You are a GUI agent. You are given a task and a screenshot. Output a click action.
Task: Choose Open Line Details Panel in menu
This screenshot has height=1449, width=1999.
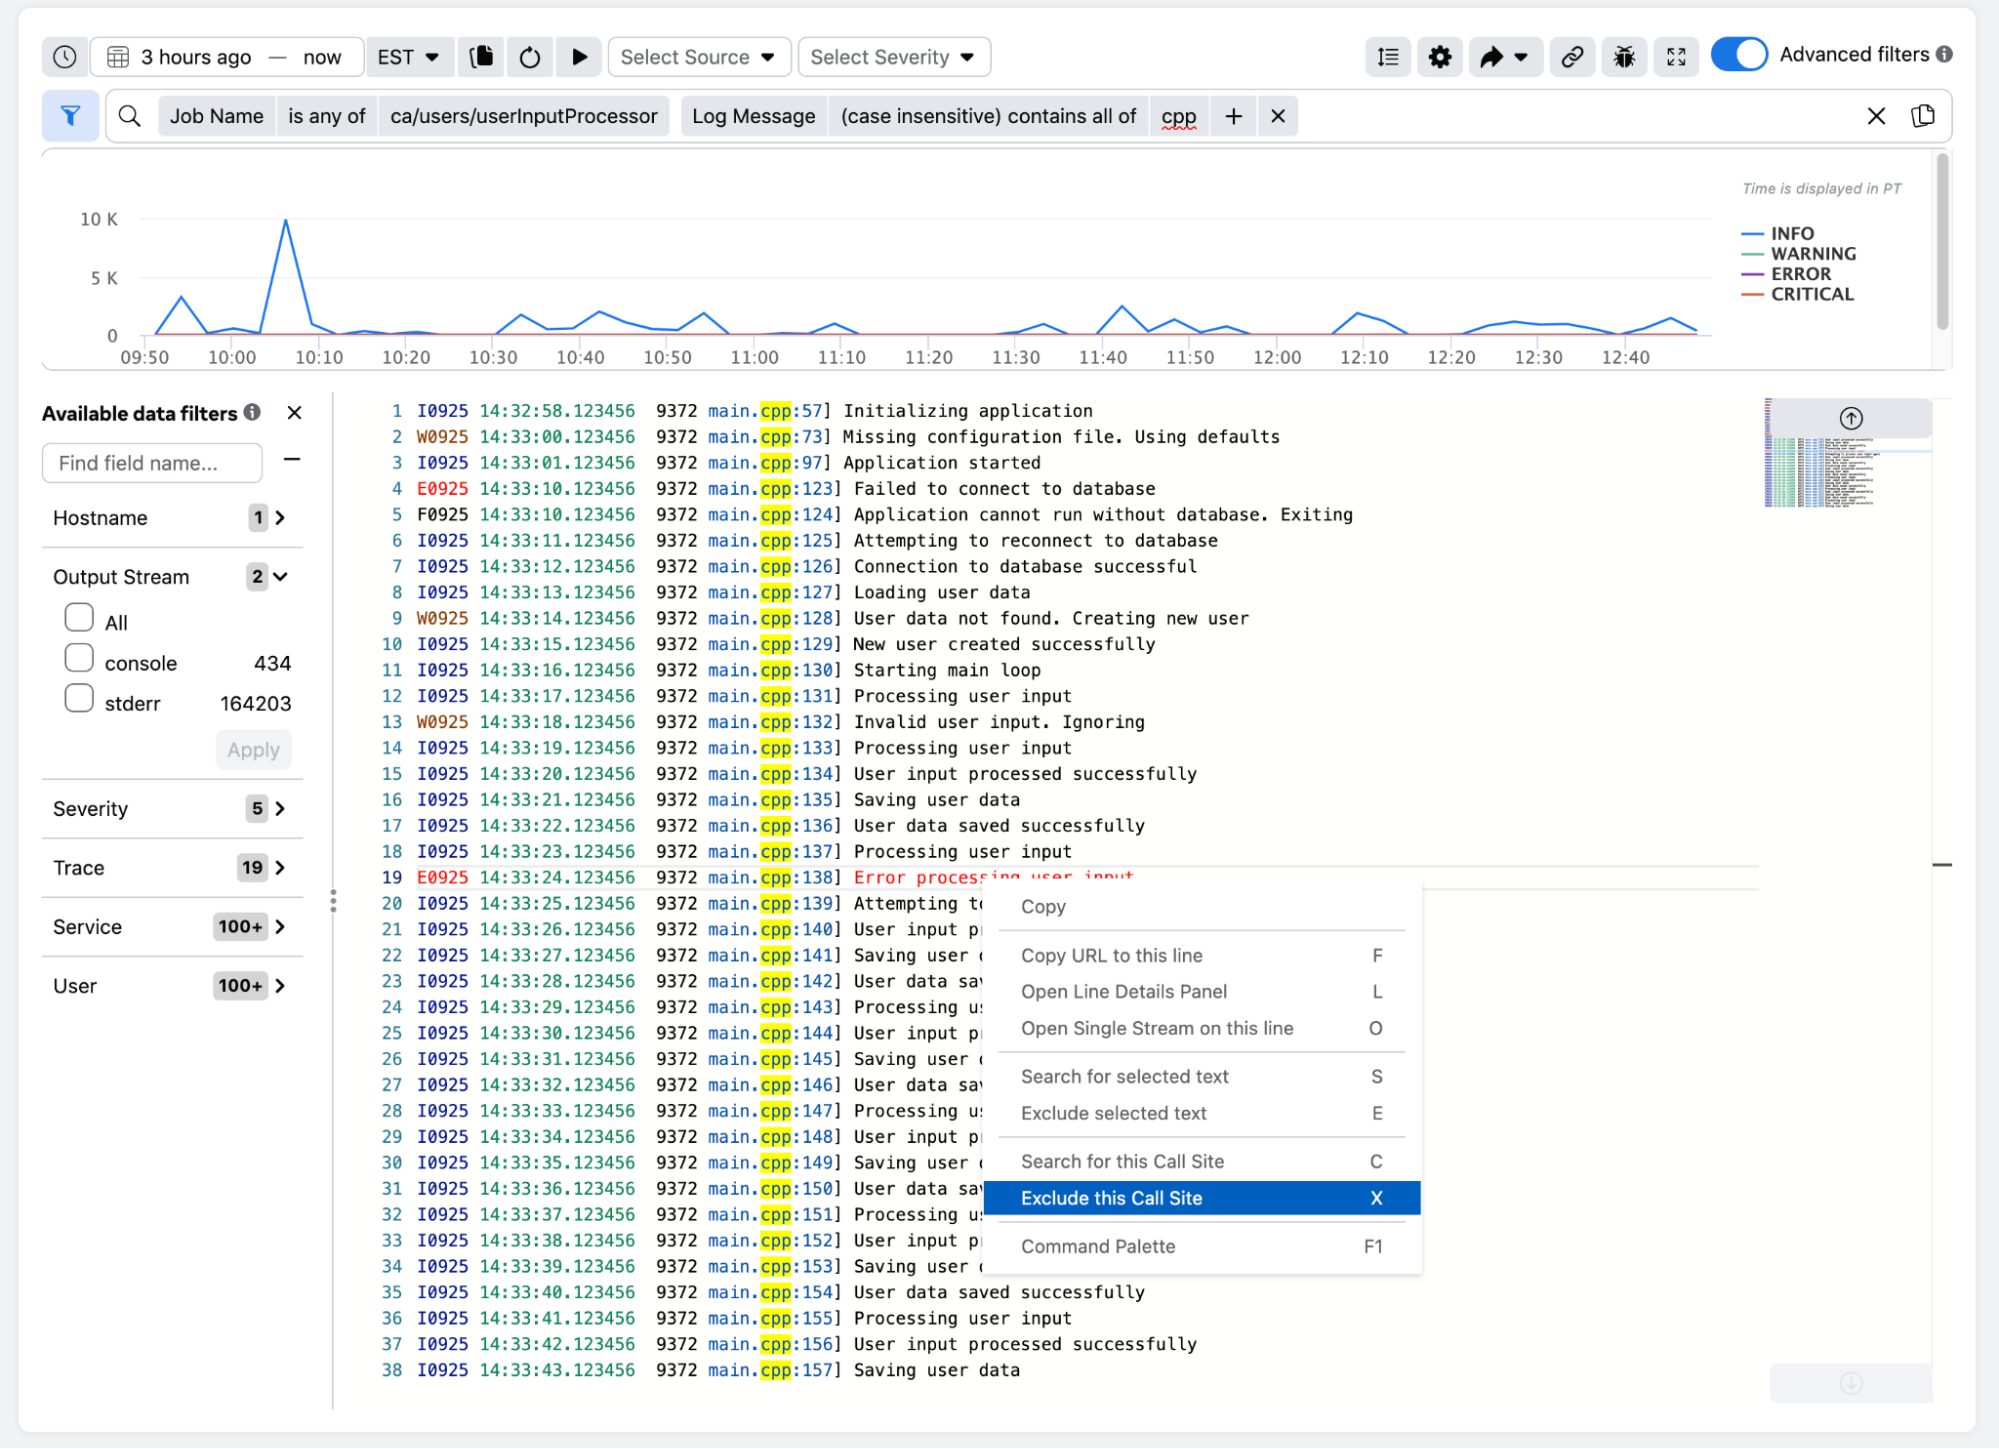coord(1124,991)
